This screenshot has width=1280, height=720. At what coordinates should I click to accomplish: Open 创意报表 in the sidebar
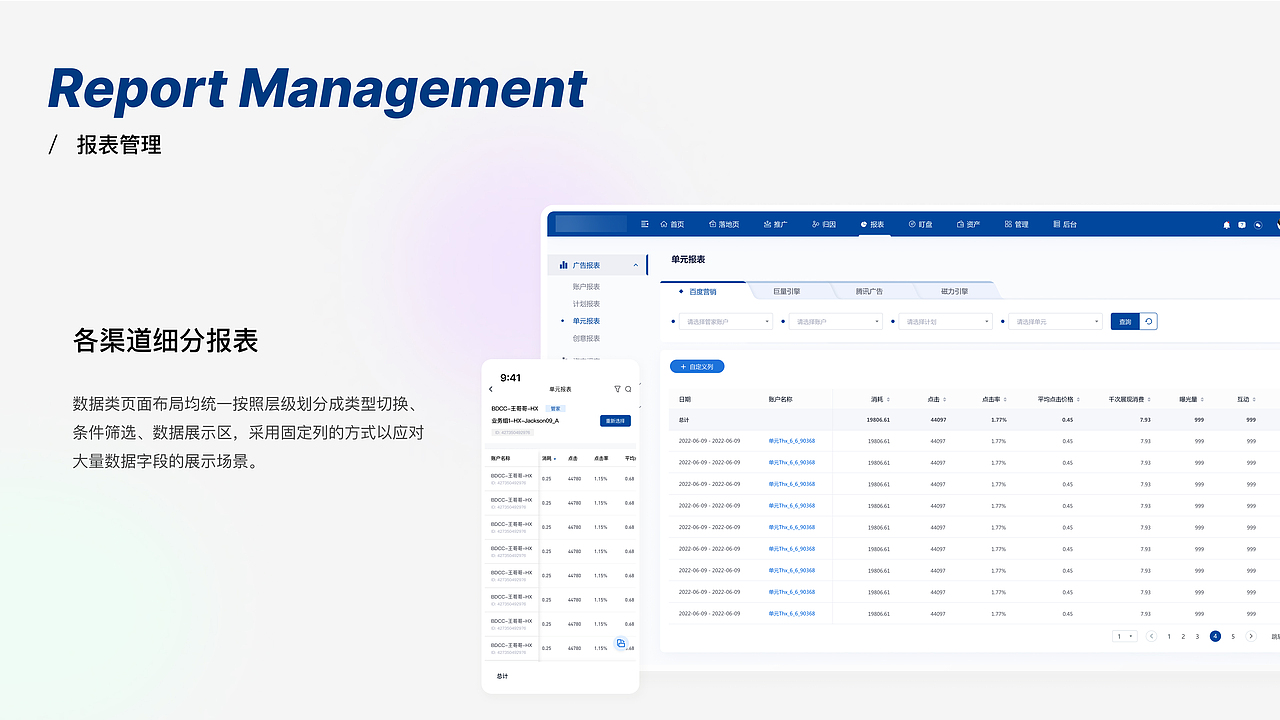586,338
